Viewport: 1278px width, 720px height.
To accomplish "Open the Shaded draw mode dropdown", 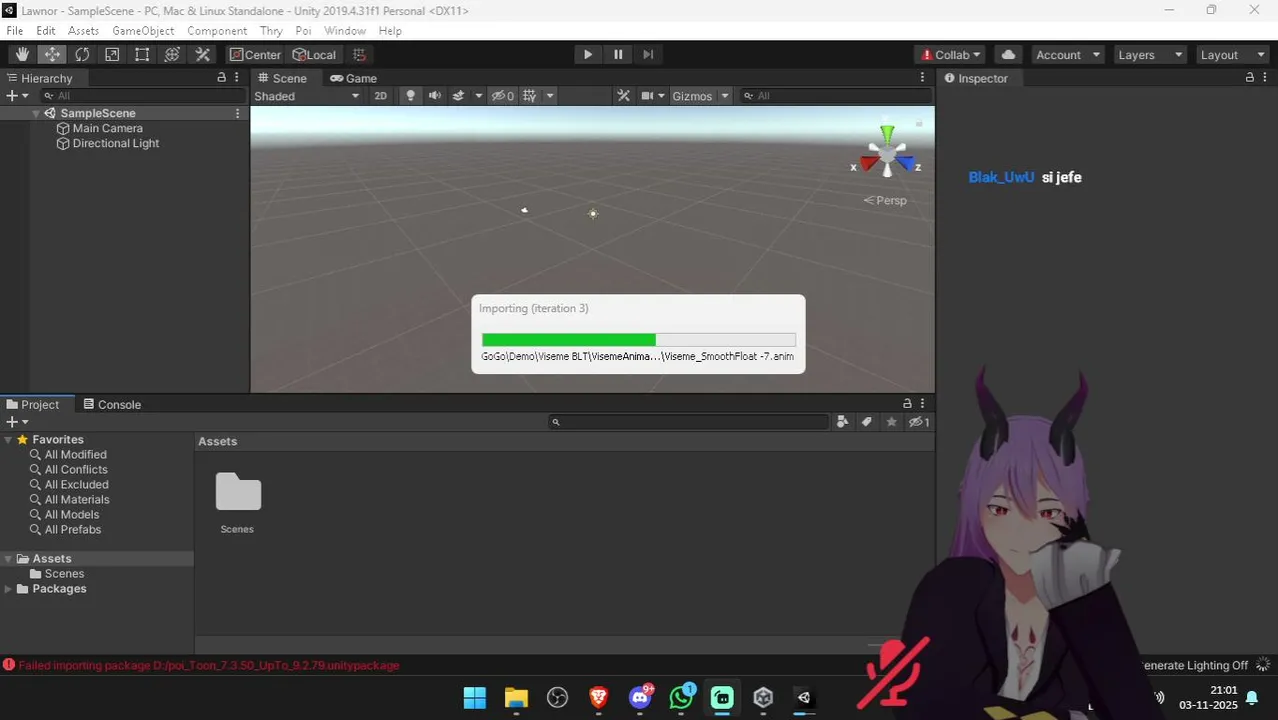I will [306, 96].
